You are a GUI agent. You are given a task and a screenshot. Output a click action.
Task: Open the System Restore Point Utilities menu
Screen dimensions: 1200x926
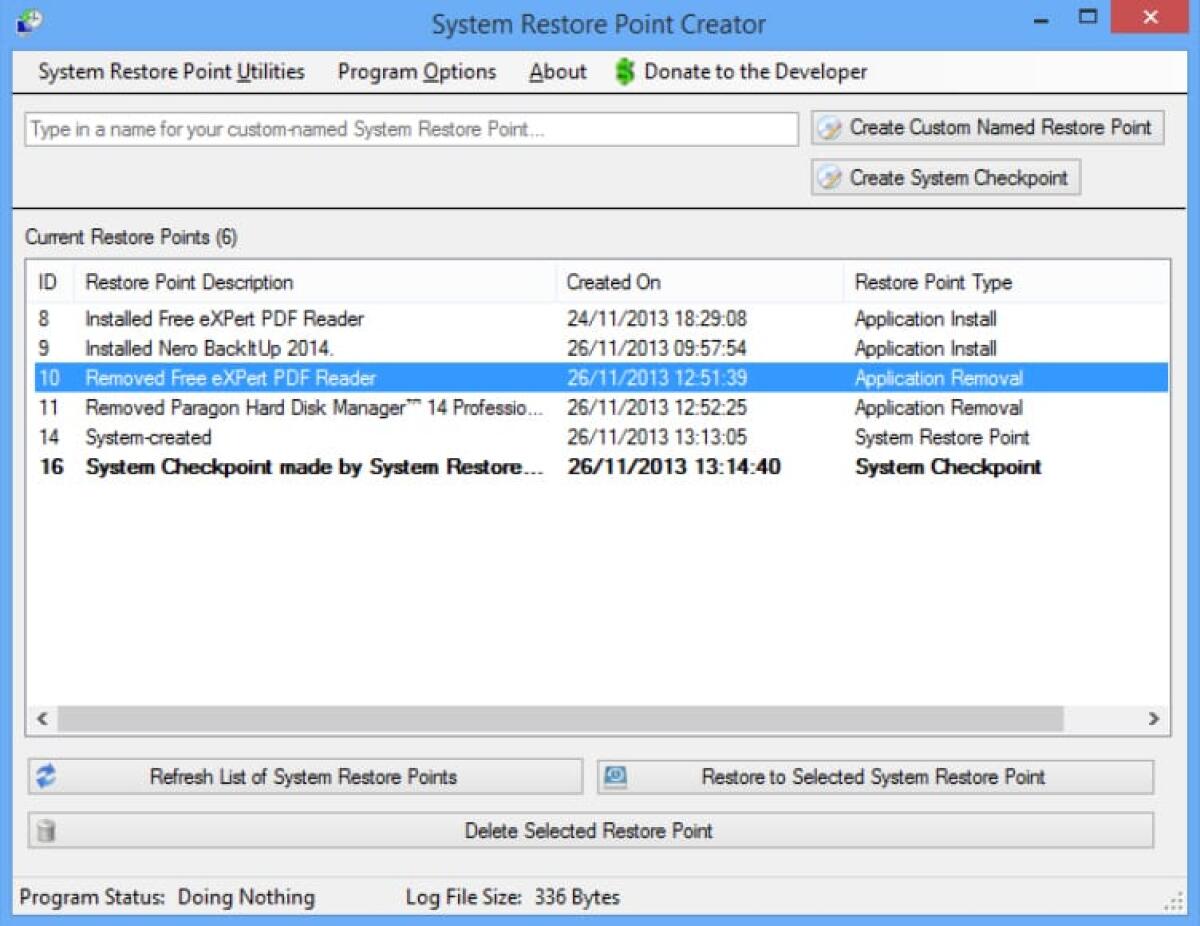(171, 71)
